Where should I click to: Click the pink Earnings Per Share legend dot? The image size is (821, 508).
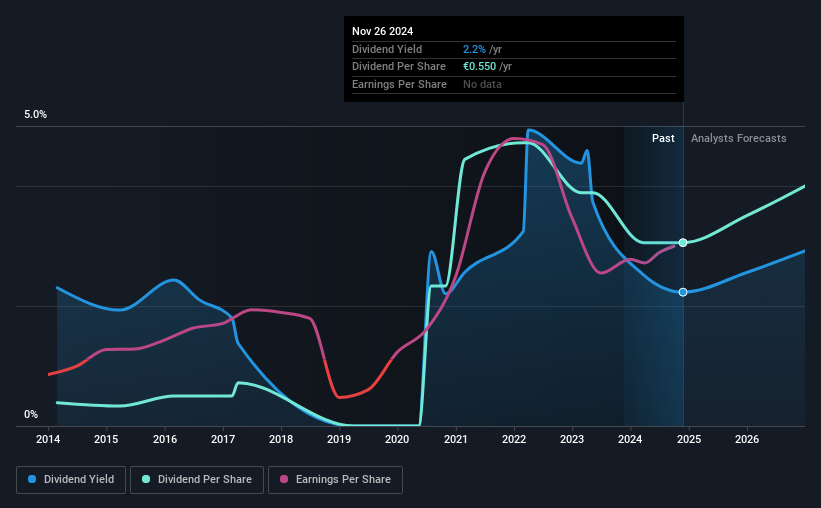click(284, 479)
